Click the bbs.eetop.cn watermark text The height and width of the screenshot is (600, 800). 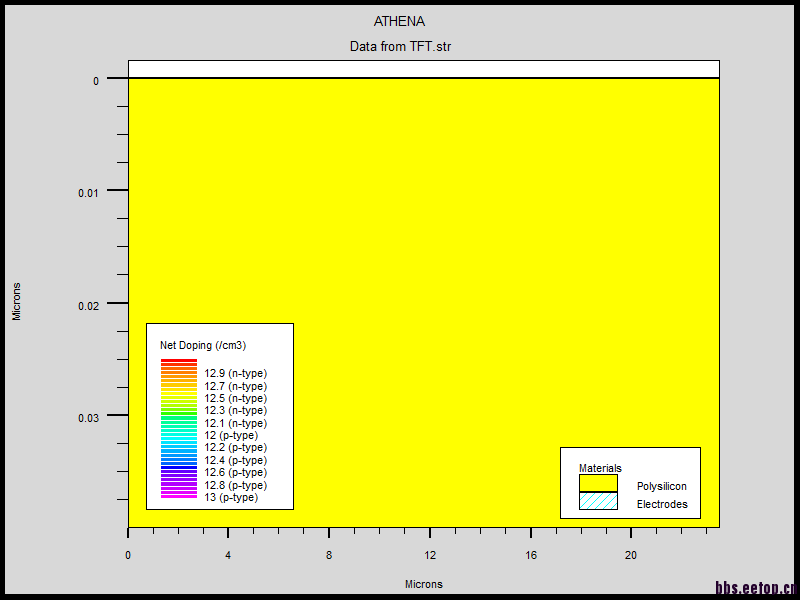click(756, 588)
